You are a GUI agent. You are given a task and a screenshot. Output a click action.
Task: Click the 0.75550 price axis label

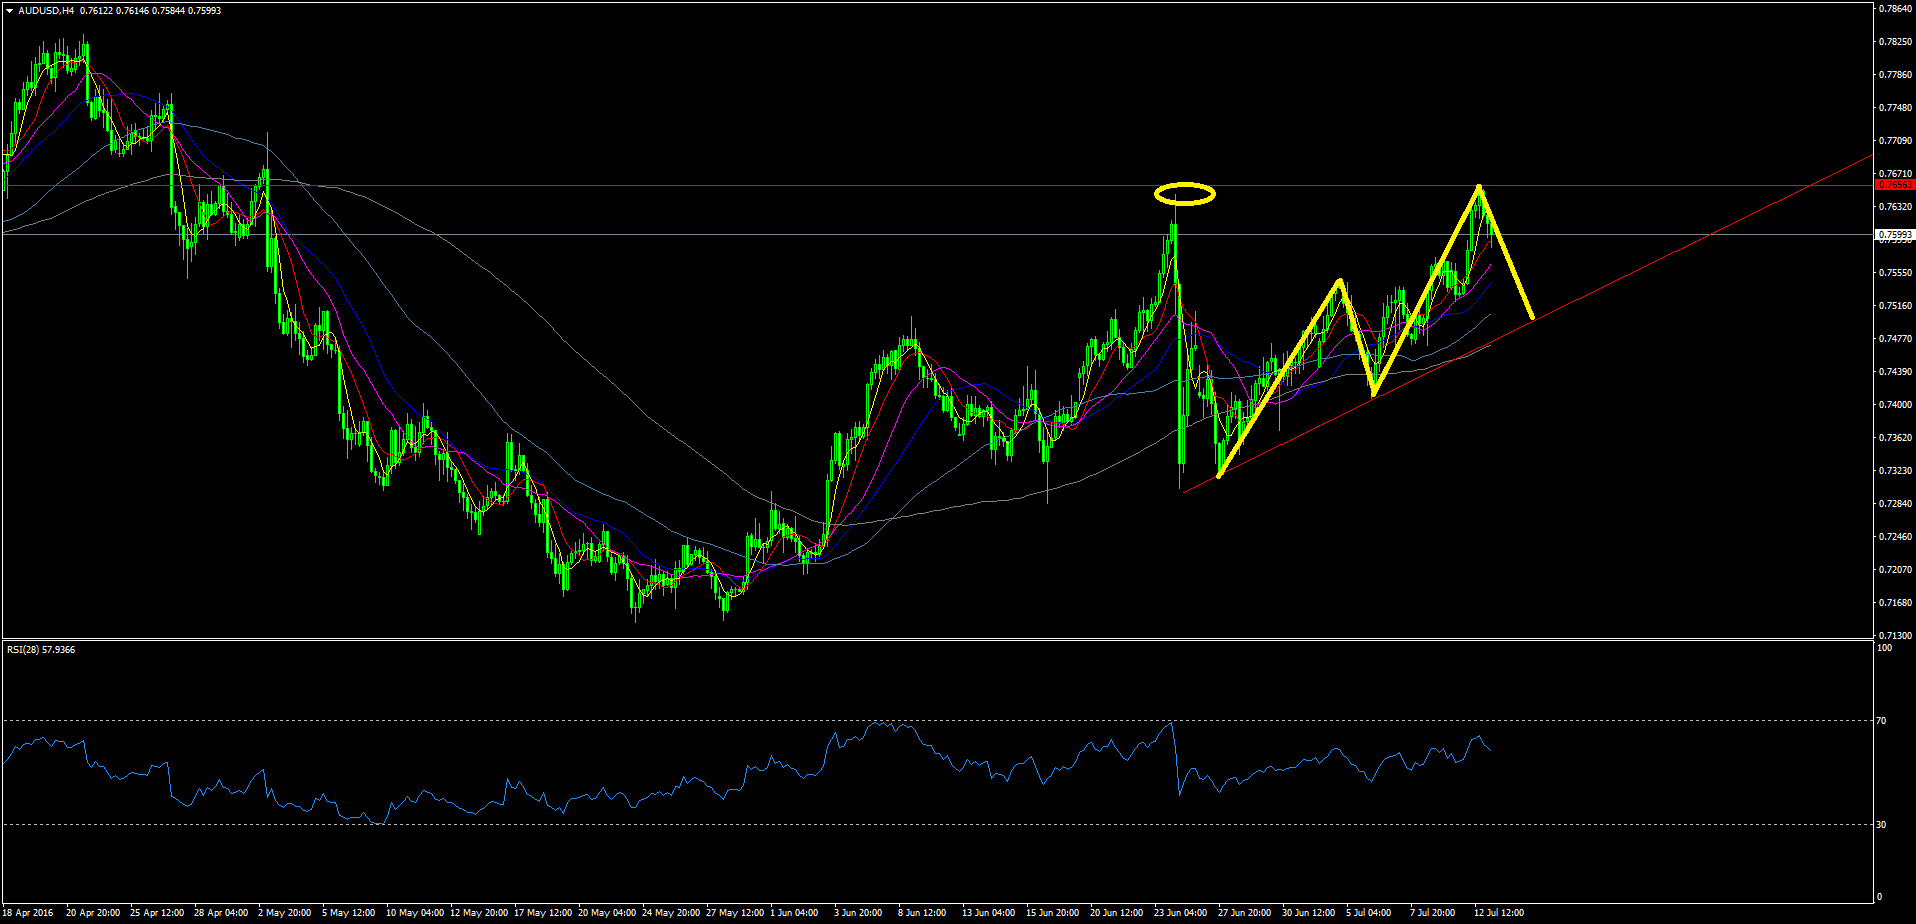point(1896,273)
